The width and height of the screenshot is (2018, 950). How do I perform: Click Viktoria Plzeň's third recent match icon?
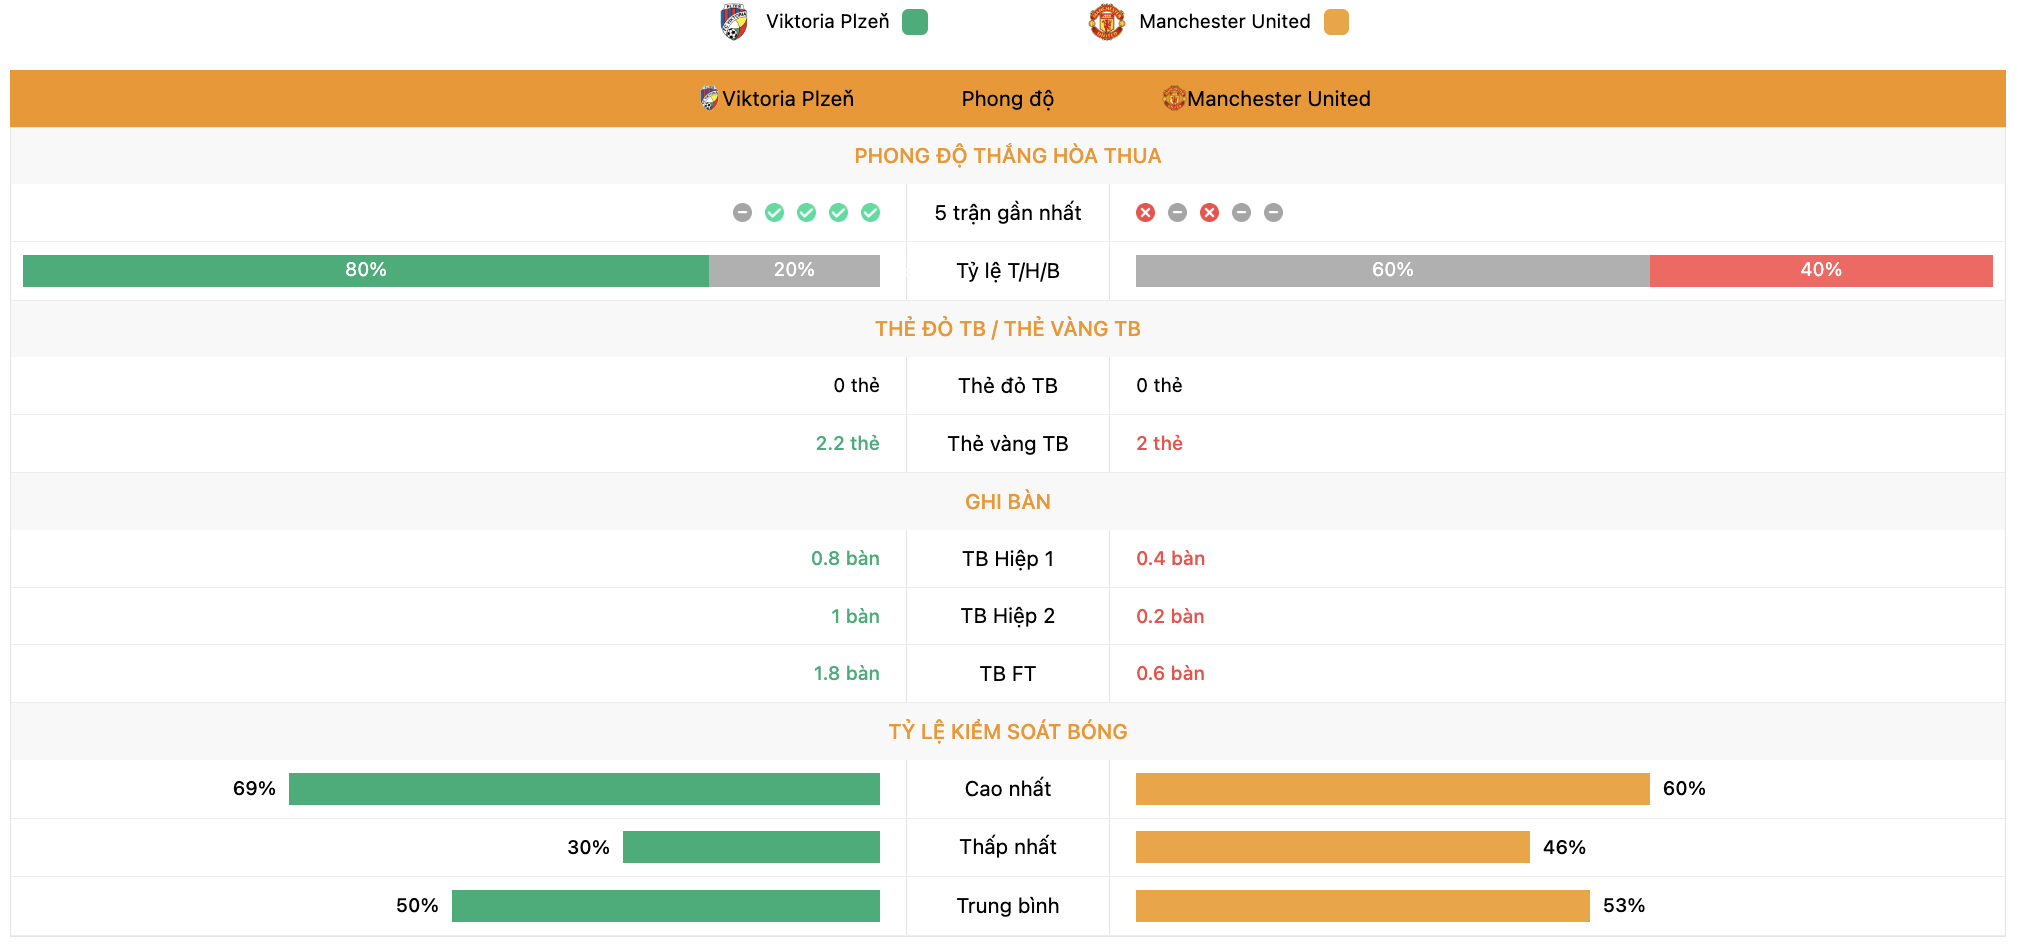[806, 212]
